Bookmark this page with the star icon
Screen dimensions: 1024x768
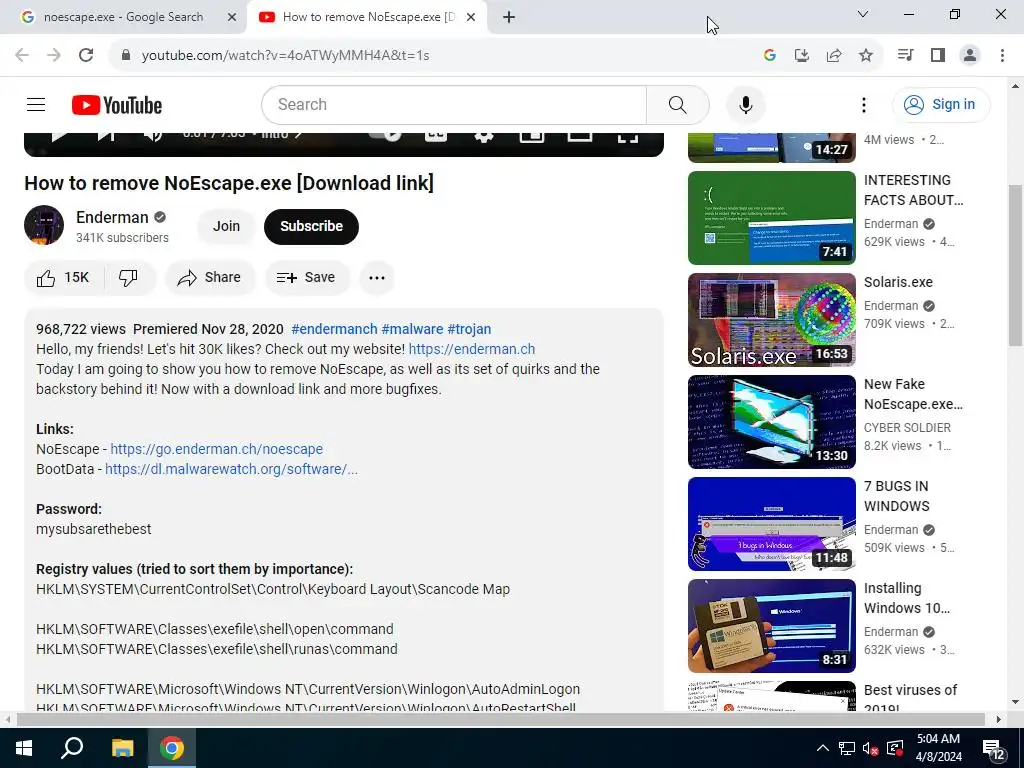[x=865, y=55]
